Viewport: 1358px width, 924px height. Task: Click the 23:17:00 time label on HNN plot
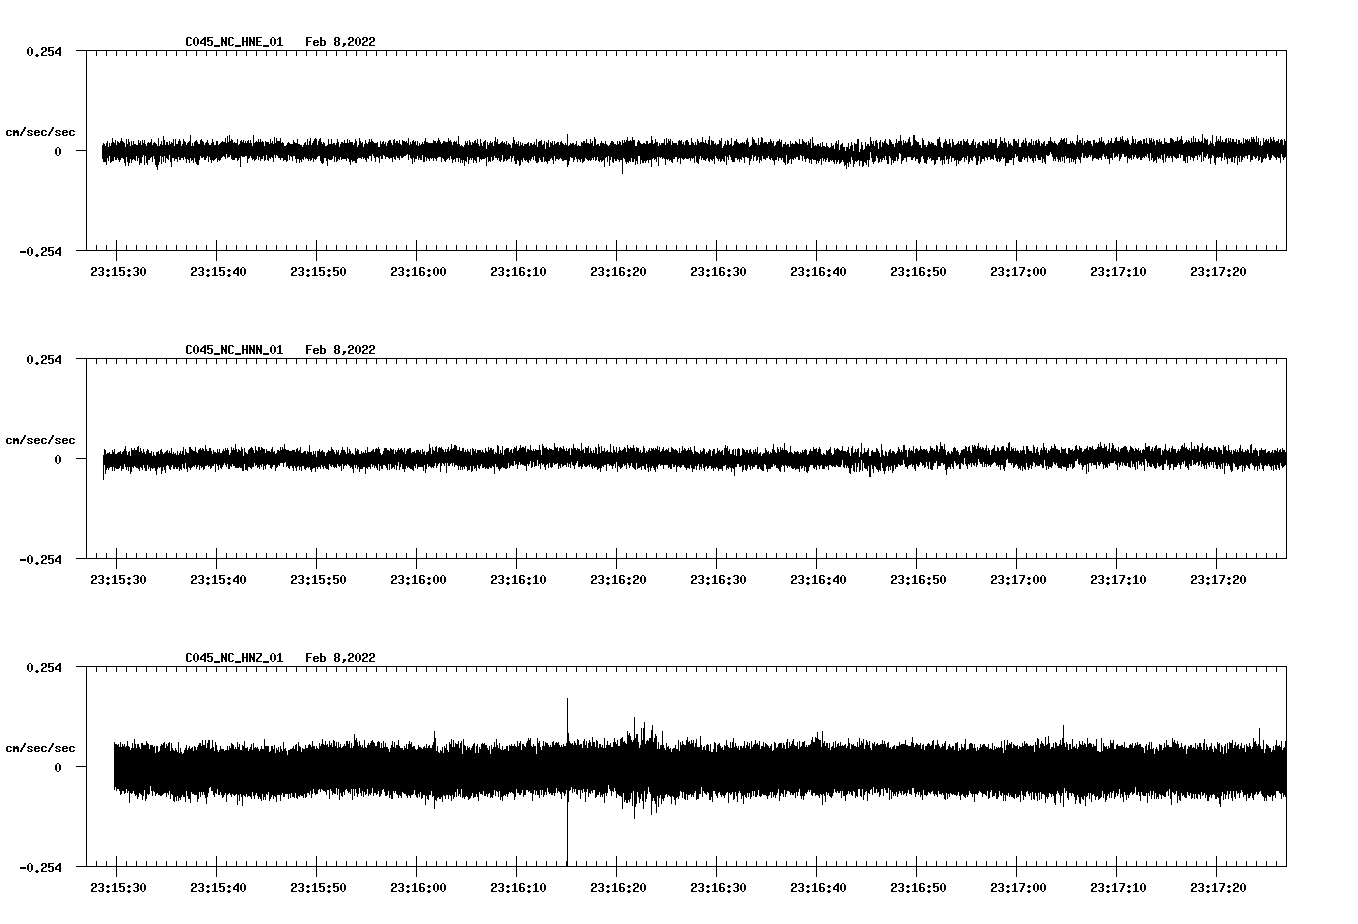click(x=1018, y=580)
